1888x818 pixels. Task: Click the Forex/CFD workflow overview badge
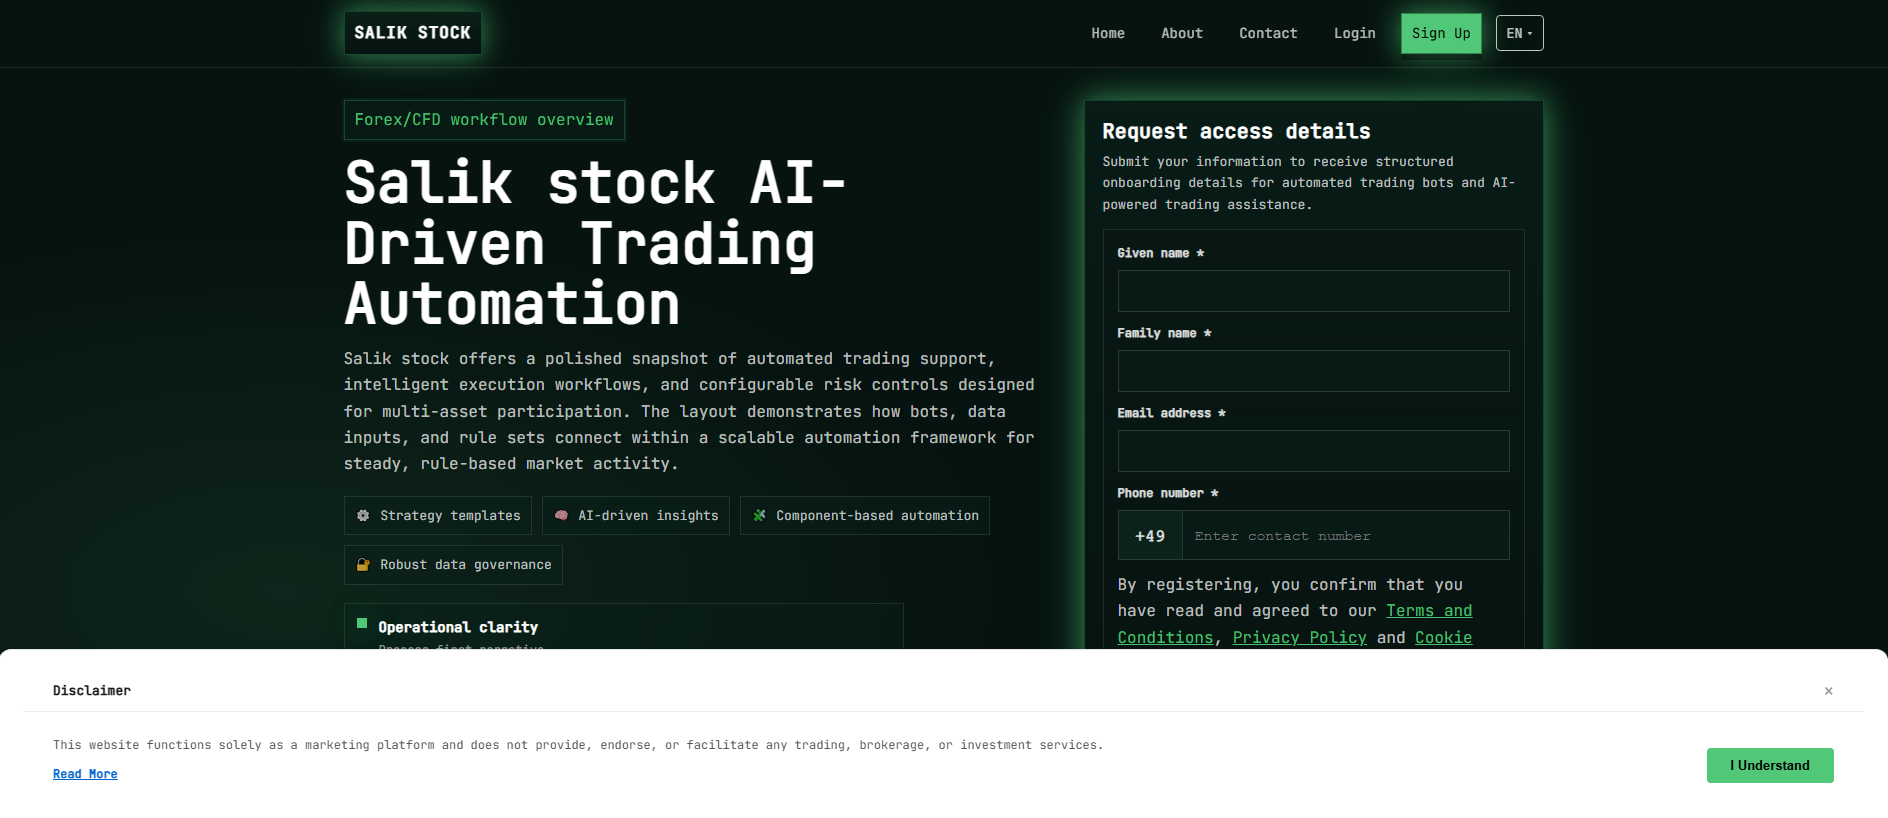click(x=484, y=120)
